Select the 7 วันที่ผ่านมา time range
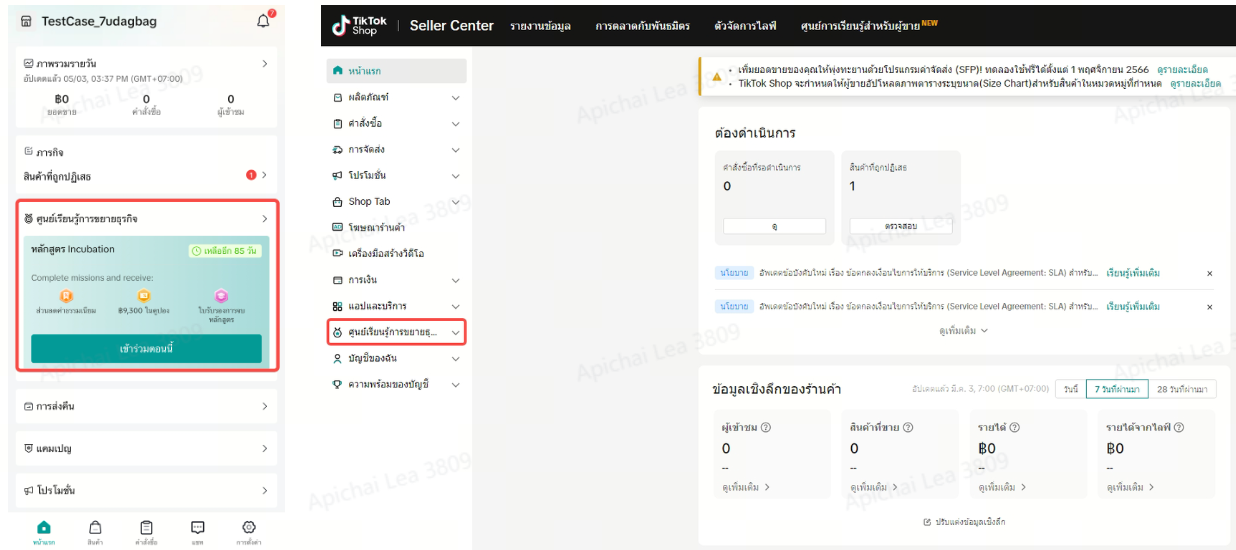The height and width of the screenshot is (550, 1236). [1116, 388]
